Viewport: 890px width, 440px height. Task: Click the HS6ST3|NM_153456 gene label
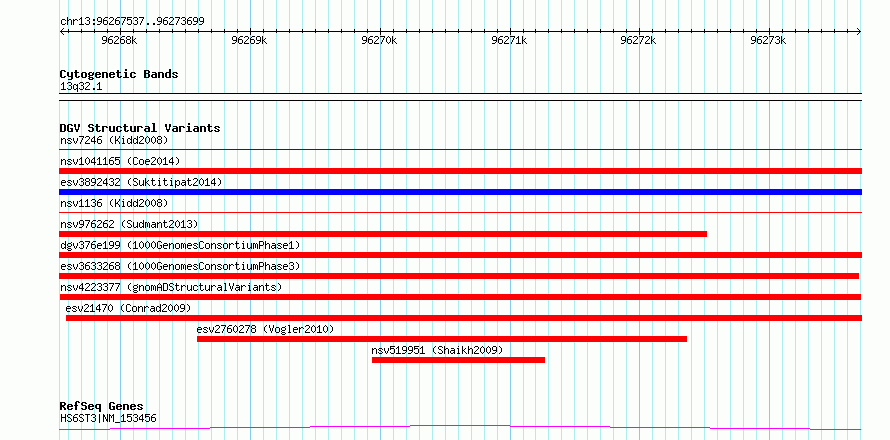coord(108,419)
